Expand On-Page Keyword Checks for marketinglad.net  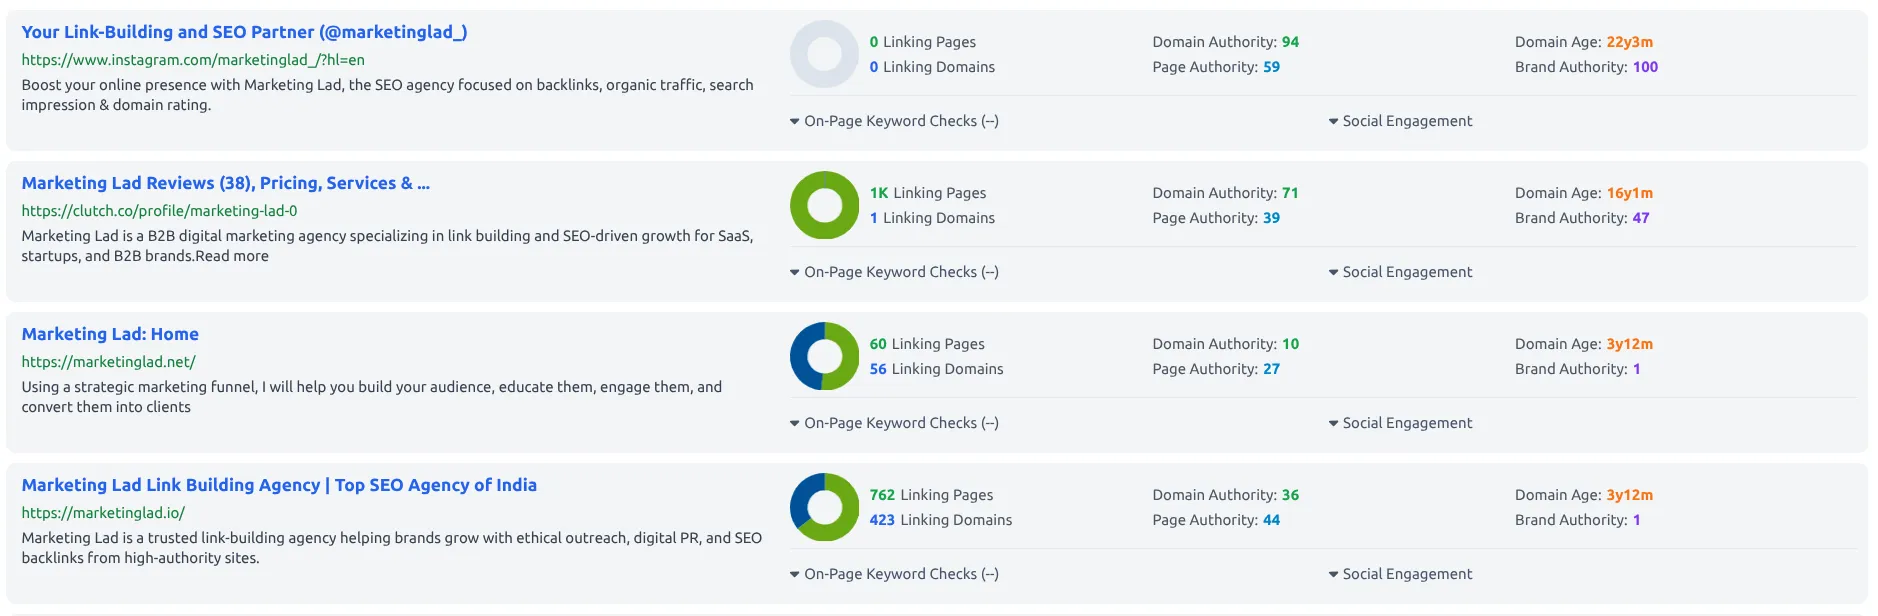point(894,423)
